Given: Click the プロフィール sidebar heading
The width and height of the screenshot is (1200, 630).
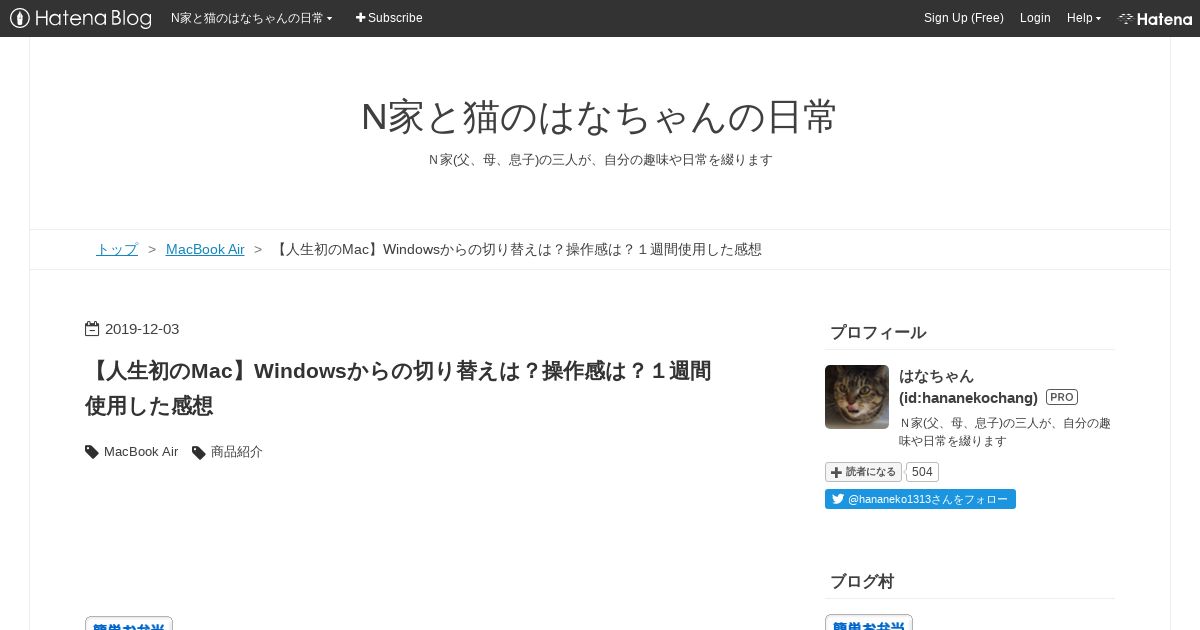Looking at the screenshot, I should click(x=878, y=333).
